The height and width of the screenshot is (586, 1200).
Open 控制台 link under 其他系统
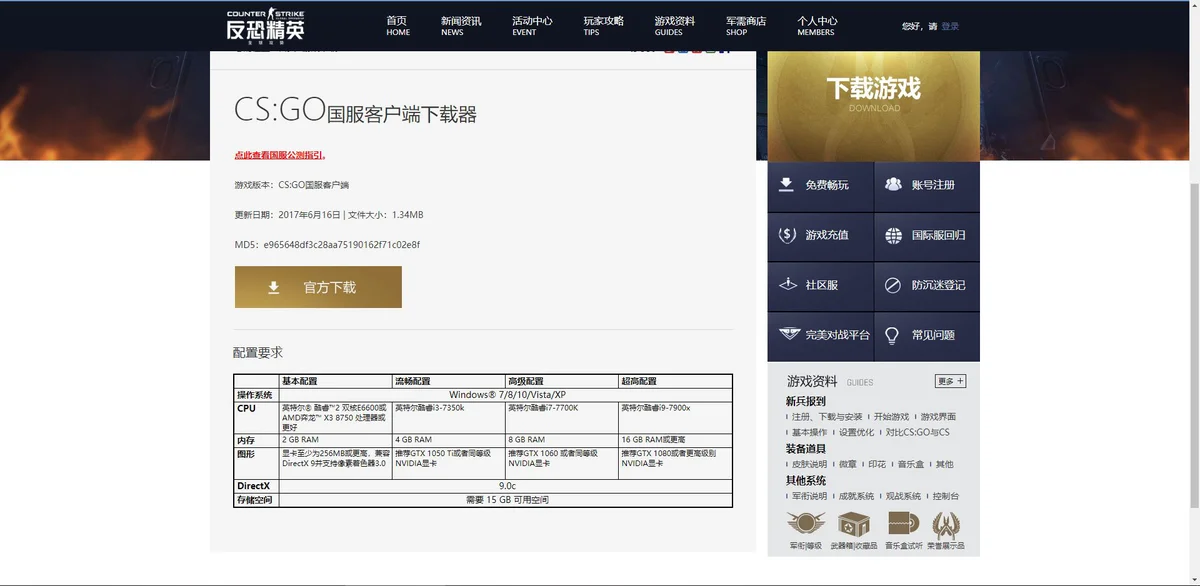946,496
